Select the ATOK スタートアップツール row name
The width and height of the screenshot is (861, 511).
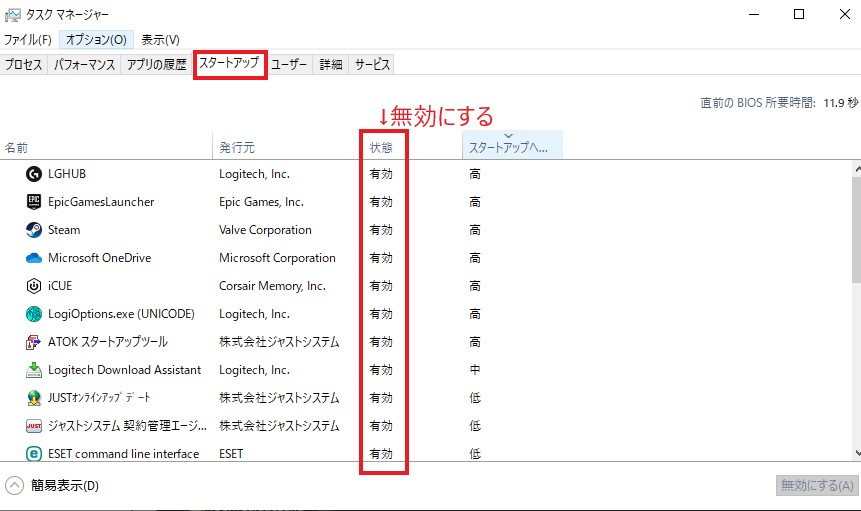click(108, 342)
